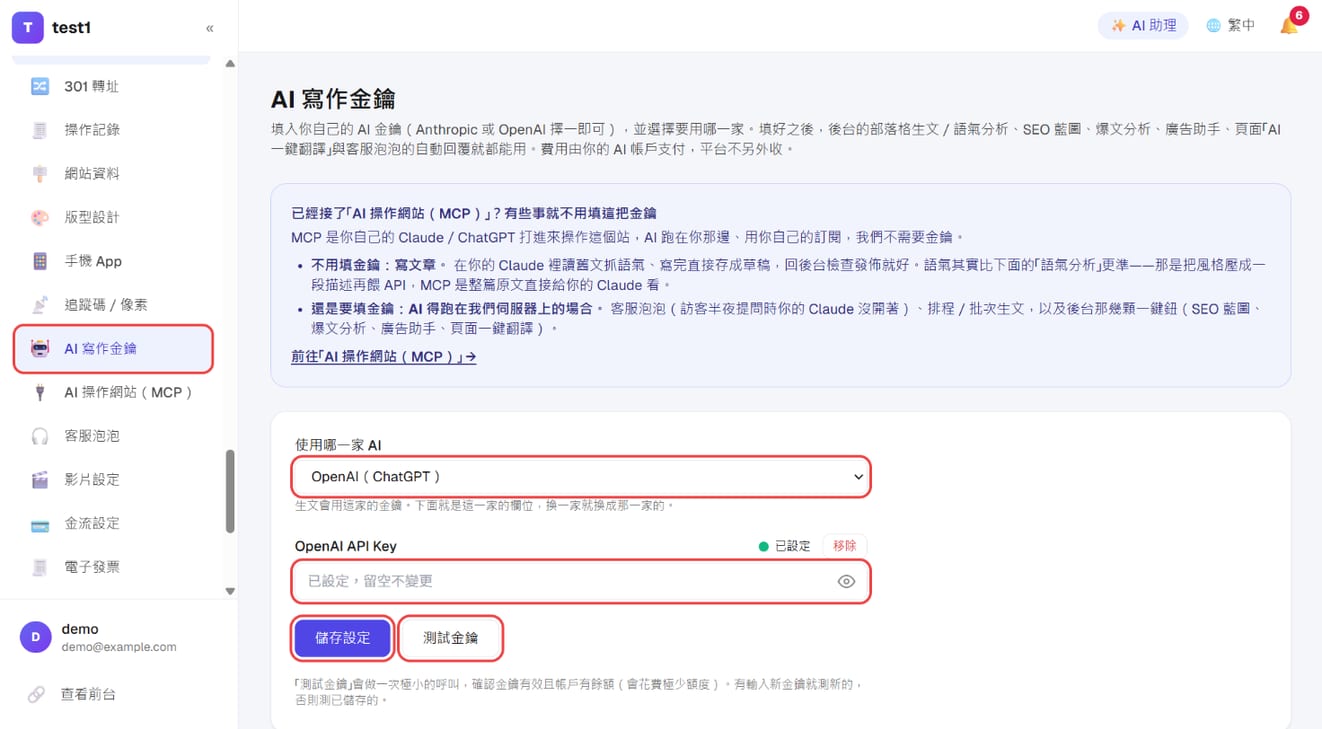Image resolution: width=1322 pixels, height=729 pixels.
Task: Click the 電子發票 receipt icon
Action: click(x=40, y=567)
